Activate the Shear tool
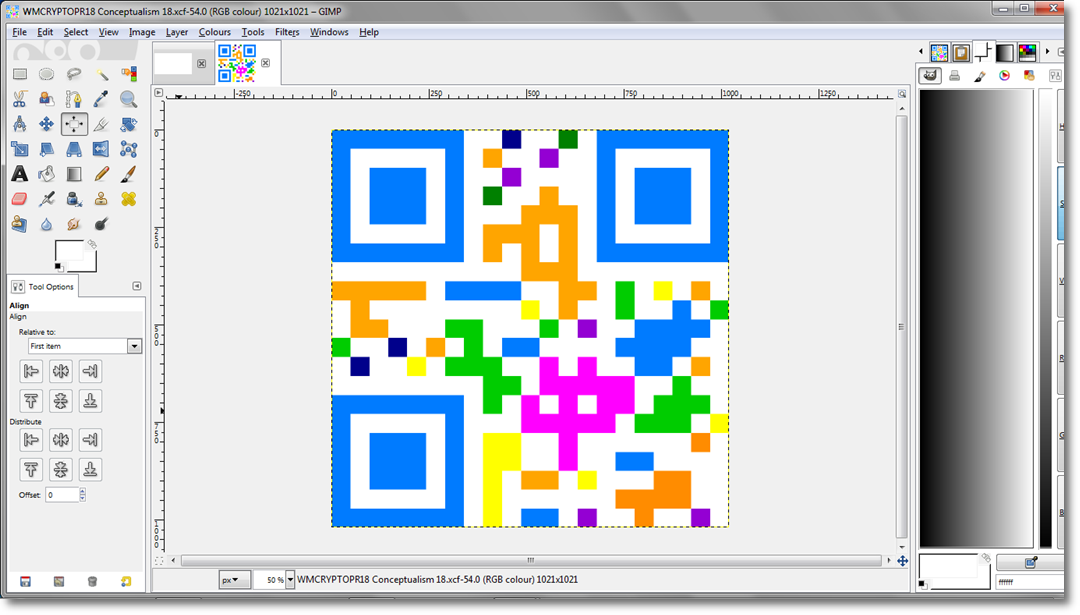The height and width of the screenshot is (615, 1080). click(x=46, y=149)
